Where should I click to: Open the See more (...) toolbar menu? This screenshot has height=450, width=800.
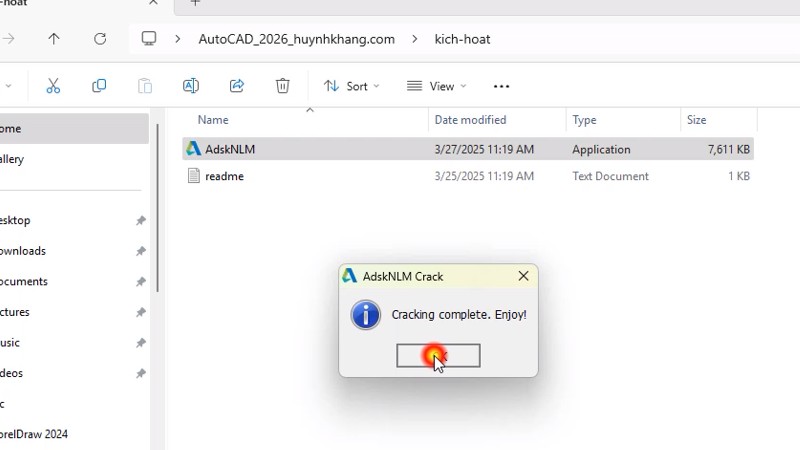point(502,86)
